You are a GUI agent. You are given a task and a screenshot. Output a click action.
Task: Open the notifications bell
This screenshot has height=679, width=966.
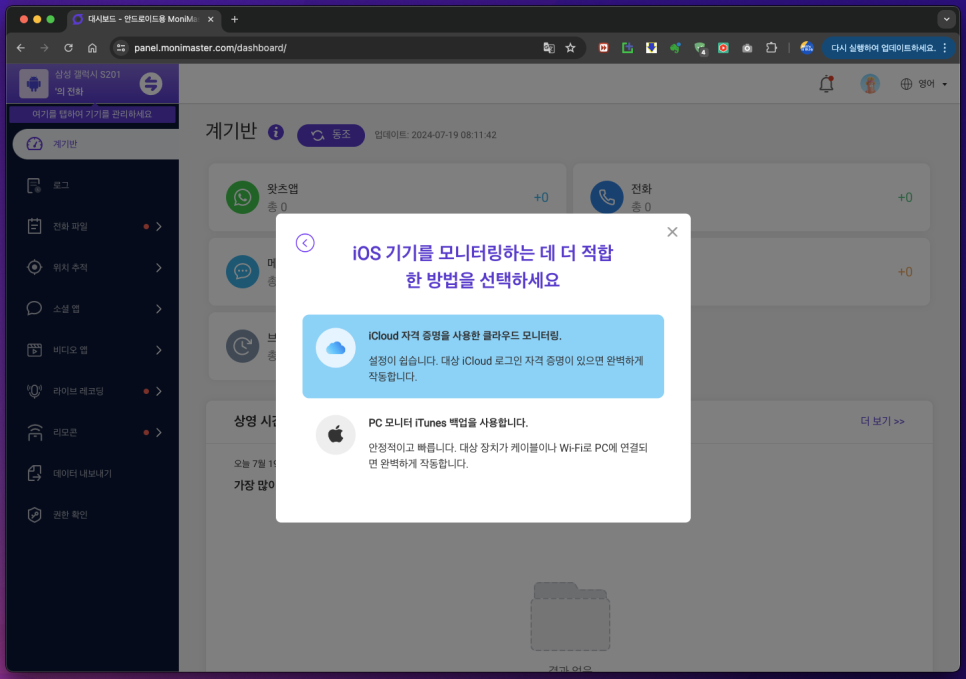pos(826,84)
